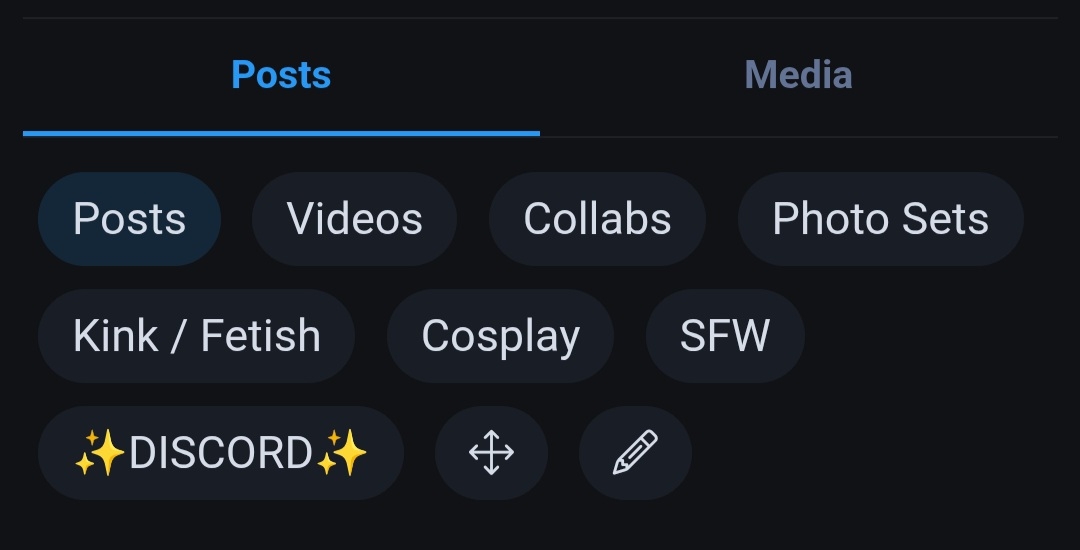Tap the Cosplay filter chip
The width and height of the screenshot is (1080, 550).
(500, 336)
